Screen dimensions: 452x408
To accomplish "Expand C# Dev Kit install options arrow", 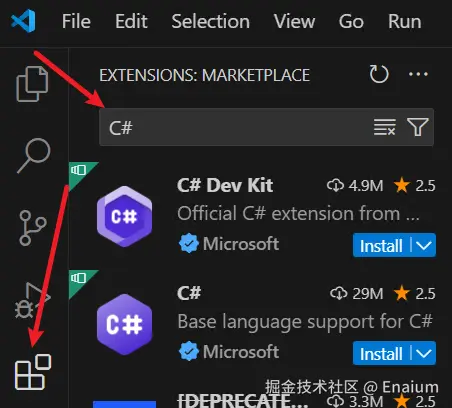I will pyautogui.click(x=424, y=245).
